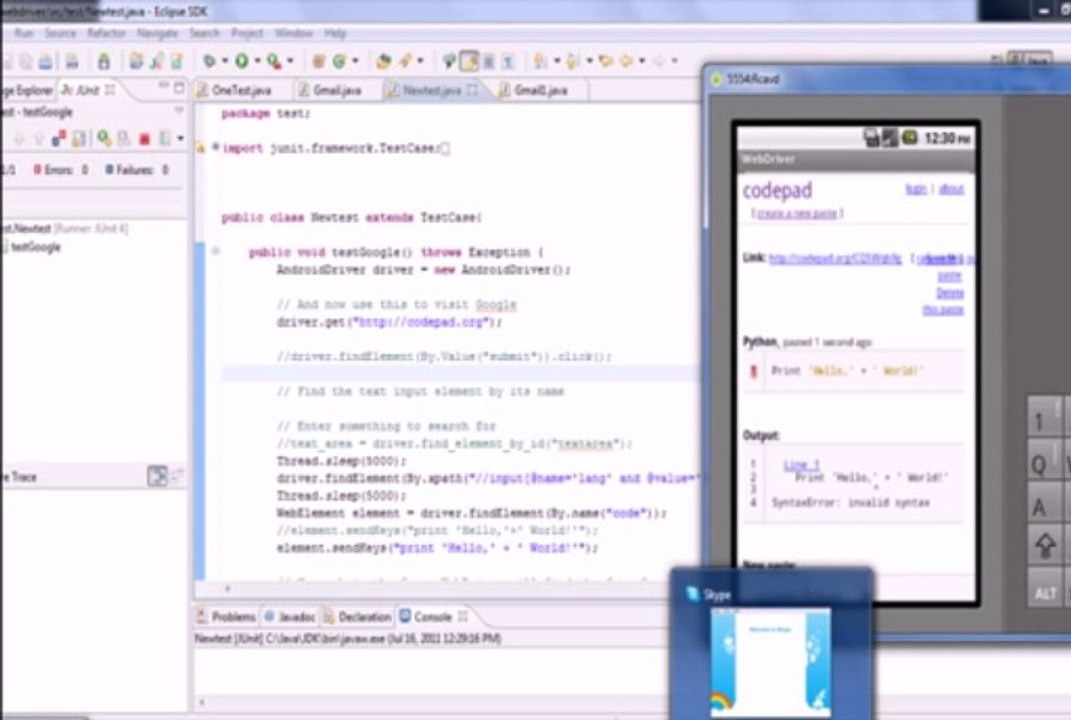Toggle the breadcrumb button in toolbar
1071x720 pixels.
coord(449,61)
